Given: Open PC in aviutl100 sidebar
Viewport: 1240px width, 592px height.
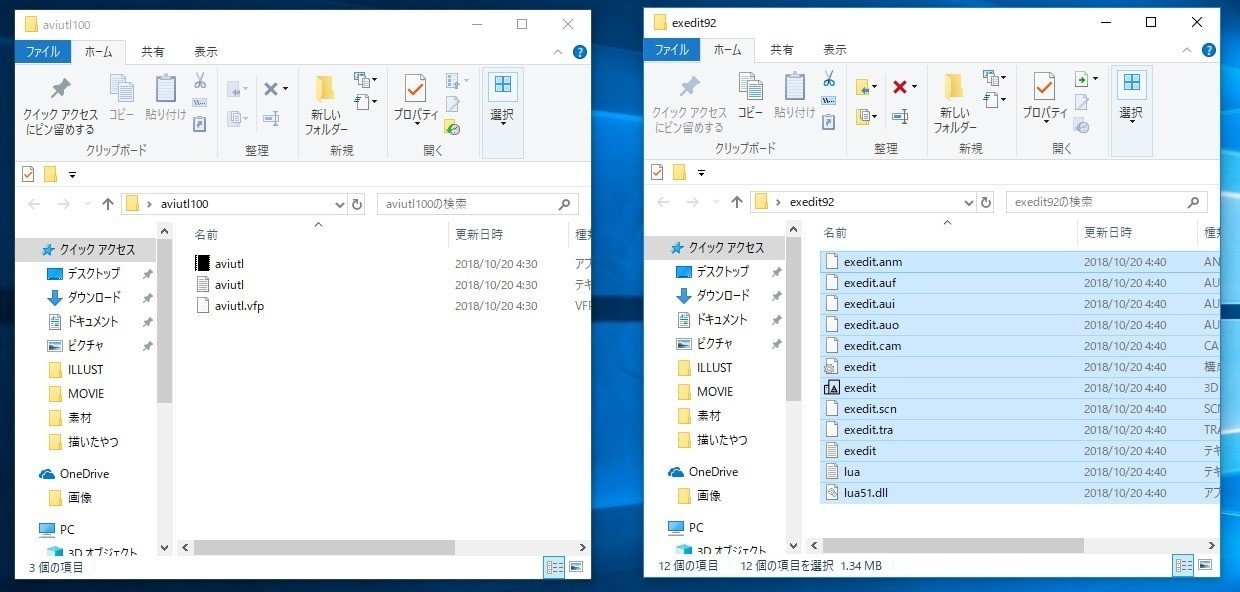Looking at the screenshot, I should point(67,530).
